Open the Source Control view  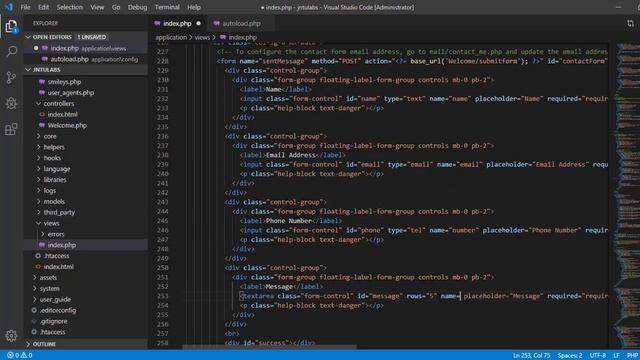point(11,78)
